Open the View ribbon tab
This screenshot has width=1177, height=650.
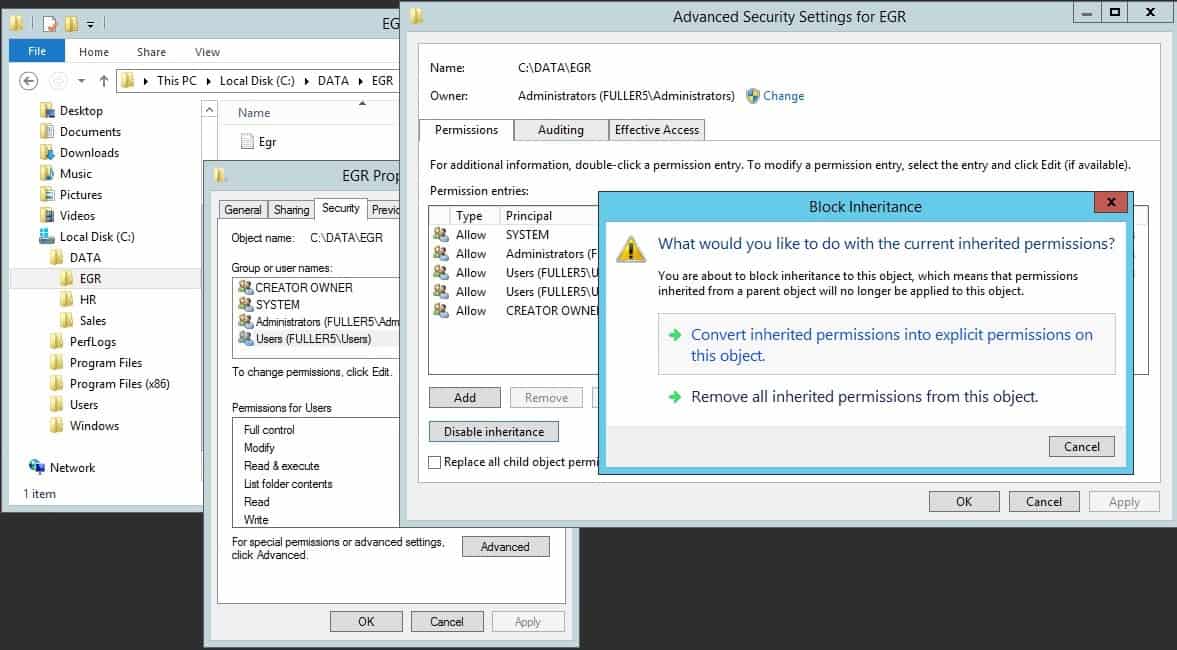point(207,52)
